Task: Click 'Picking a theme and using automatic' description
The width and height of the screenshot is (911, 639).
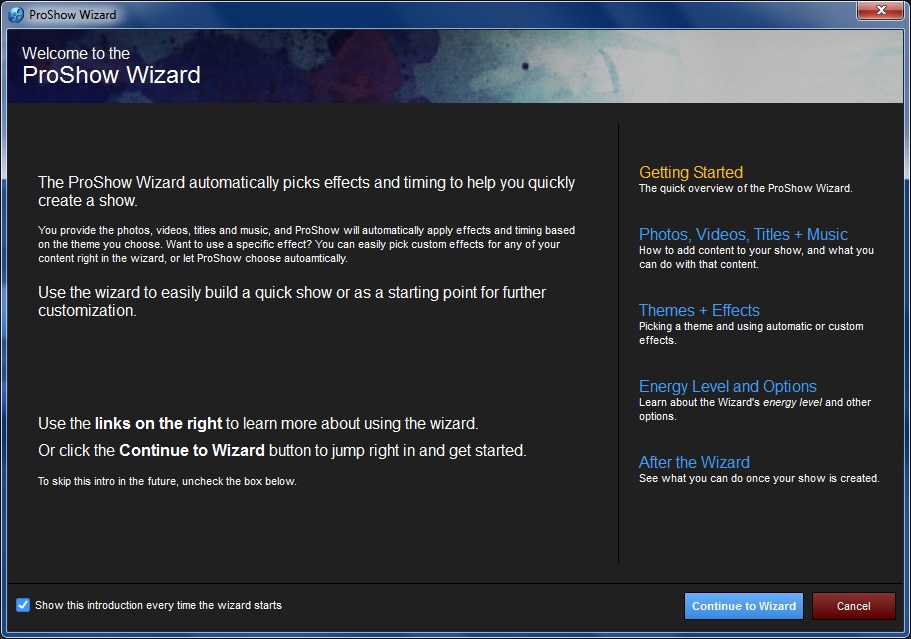Action: point(751,333)
